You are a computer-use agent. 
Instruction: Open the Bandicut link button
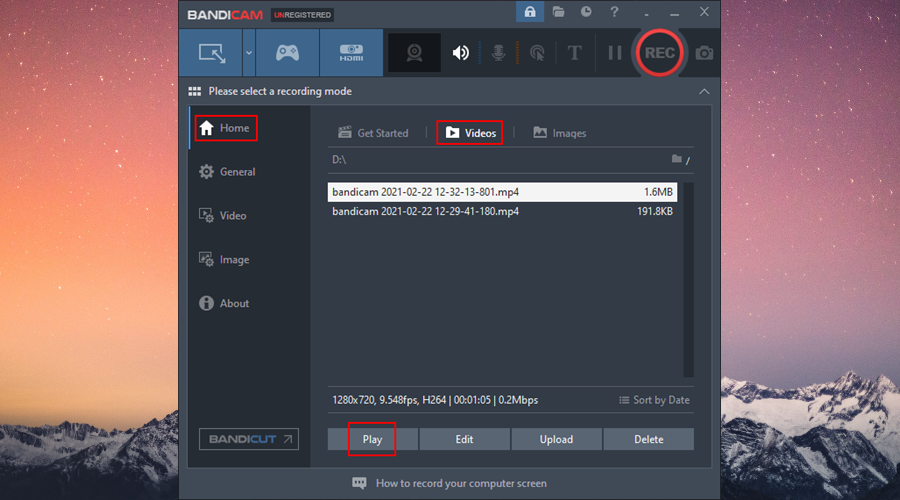click(249, 439)
